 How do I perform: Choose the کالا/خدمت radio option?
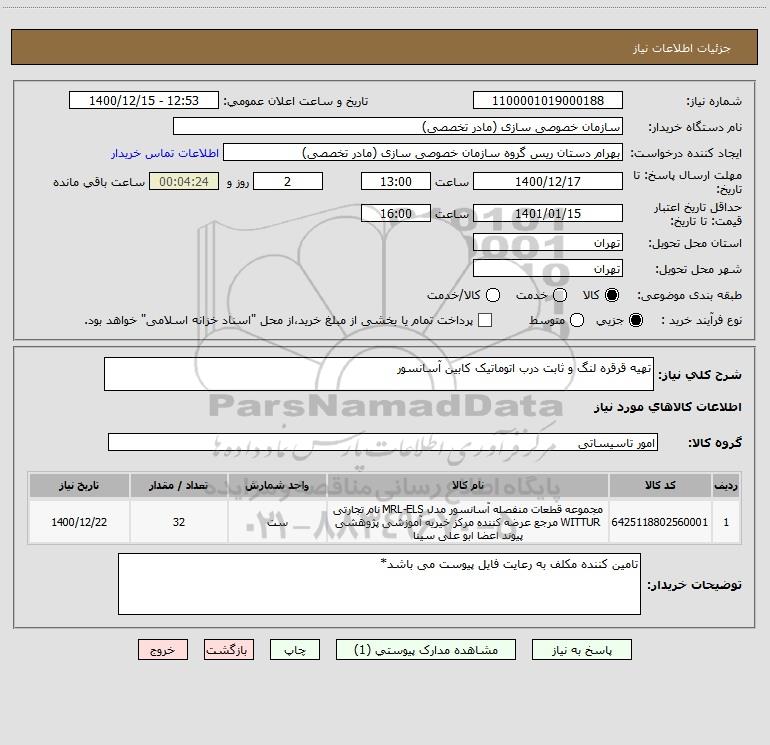pos(493,295)
